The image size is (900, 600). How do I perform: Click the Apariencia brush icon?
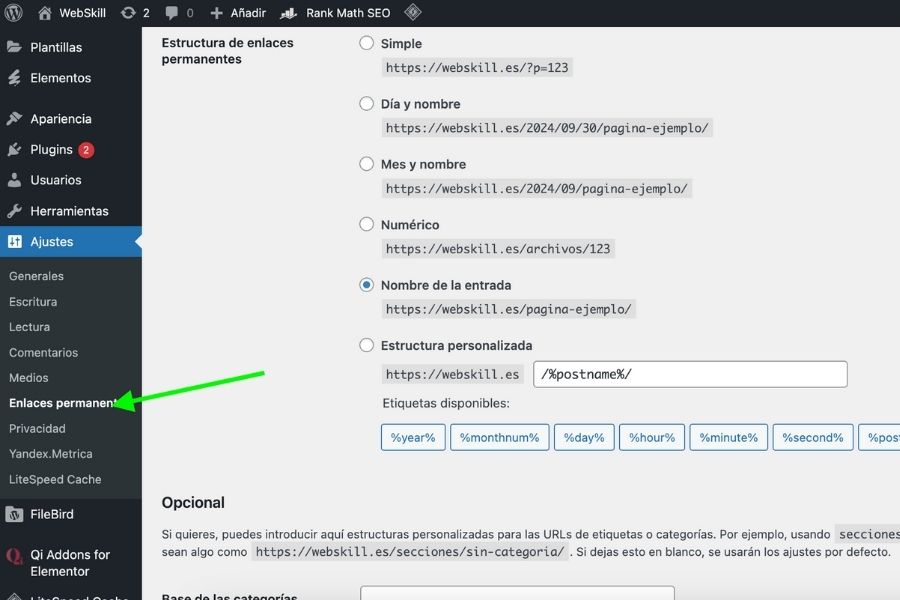[x=14, y=119]
